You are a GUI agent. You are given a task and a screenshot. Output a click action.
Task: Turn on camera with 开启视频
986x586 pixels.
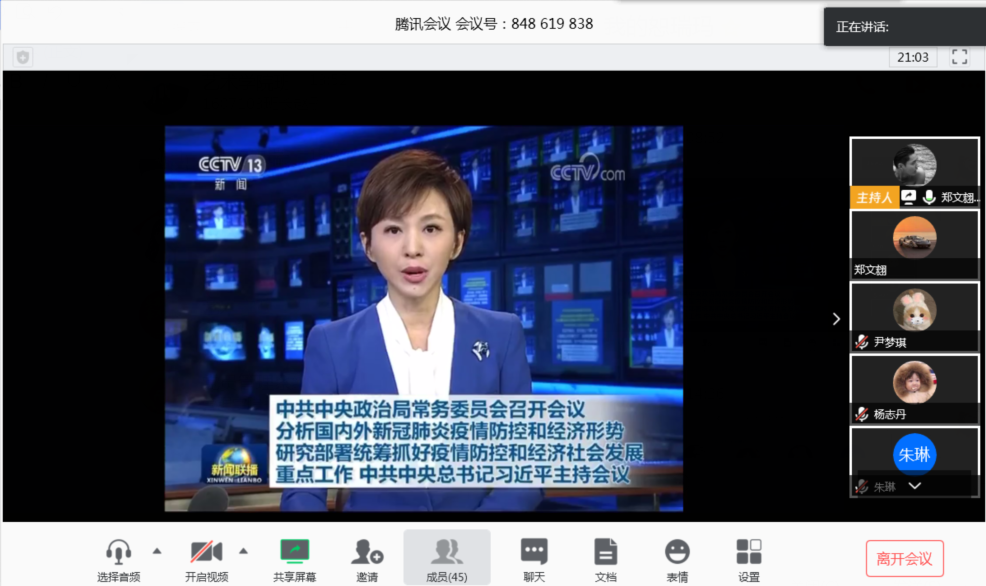point(206,551)
